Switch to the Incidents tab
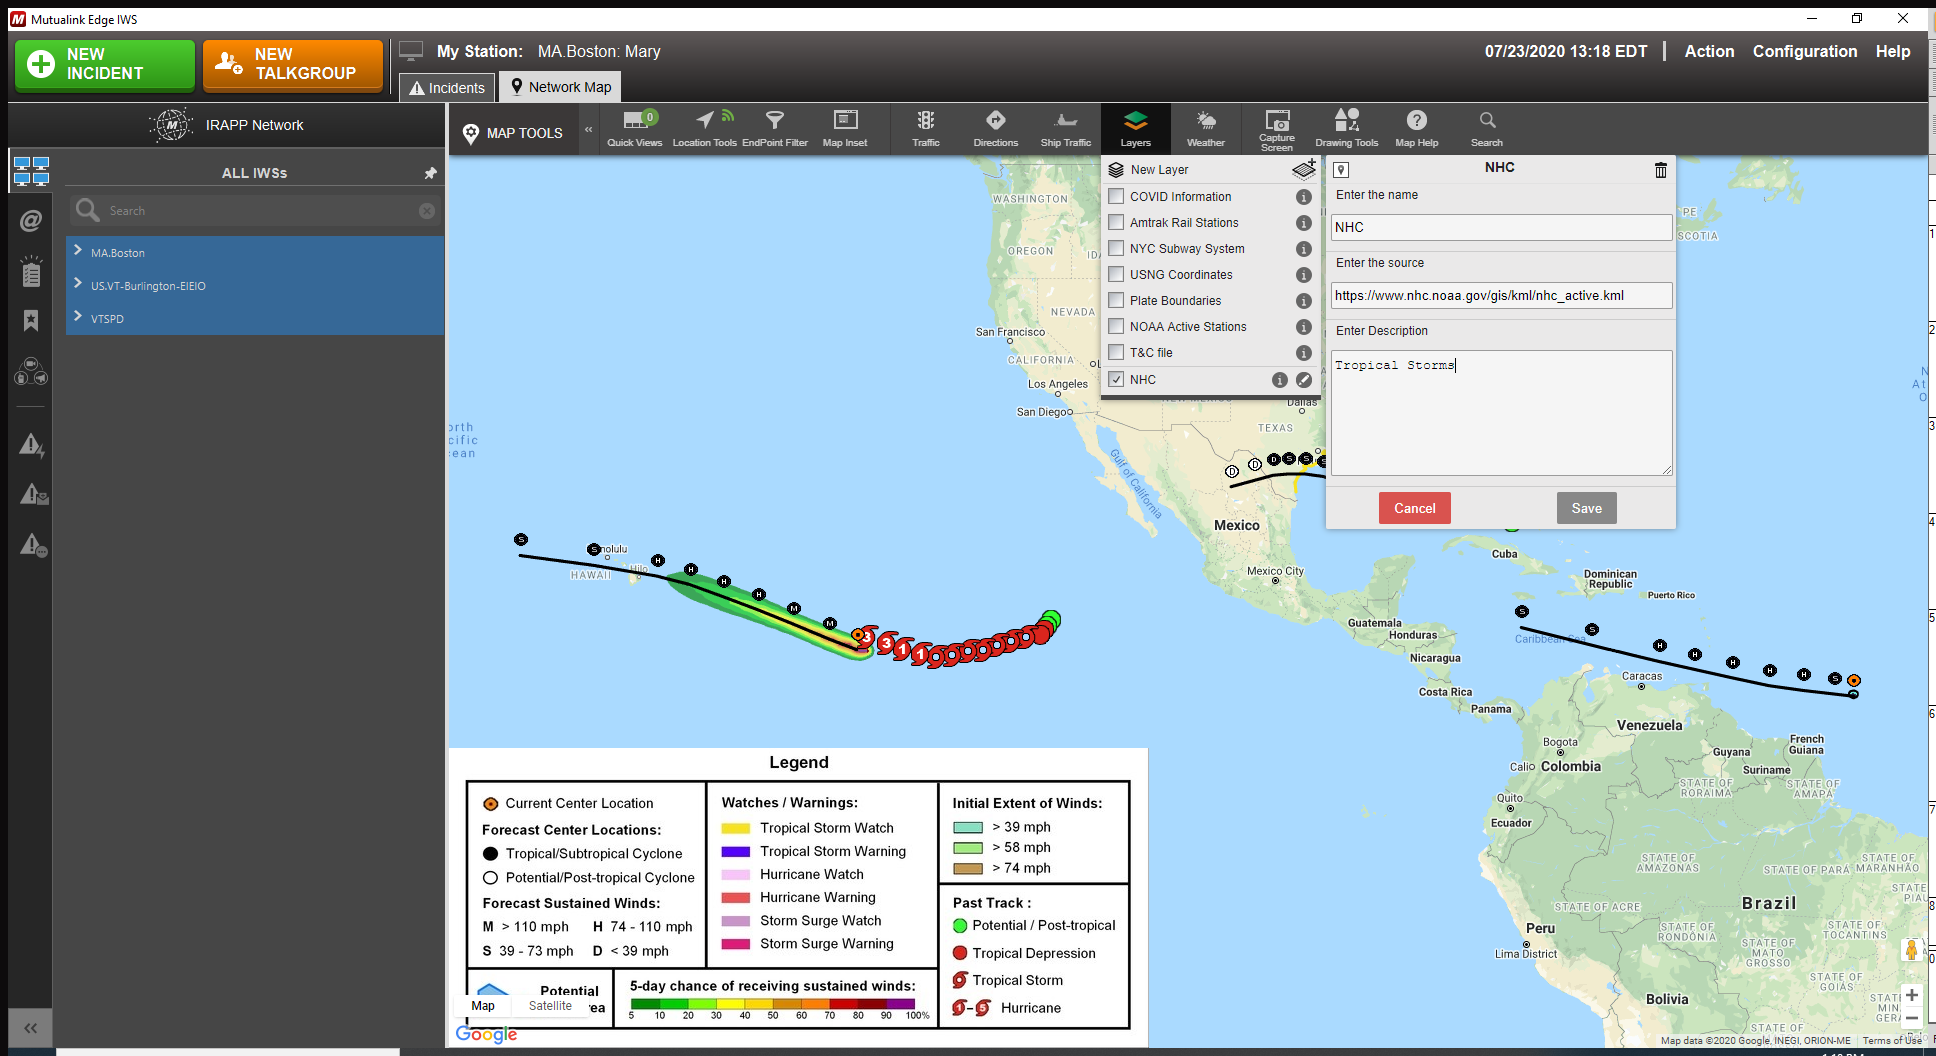Image resolution: width=1936 pixels, height=1056 pixels. pos(447,88)
